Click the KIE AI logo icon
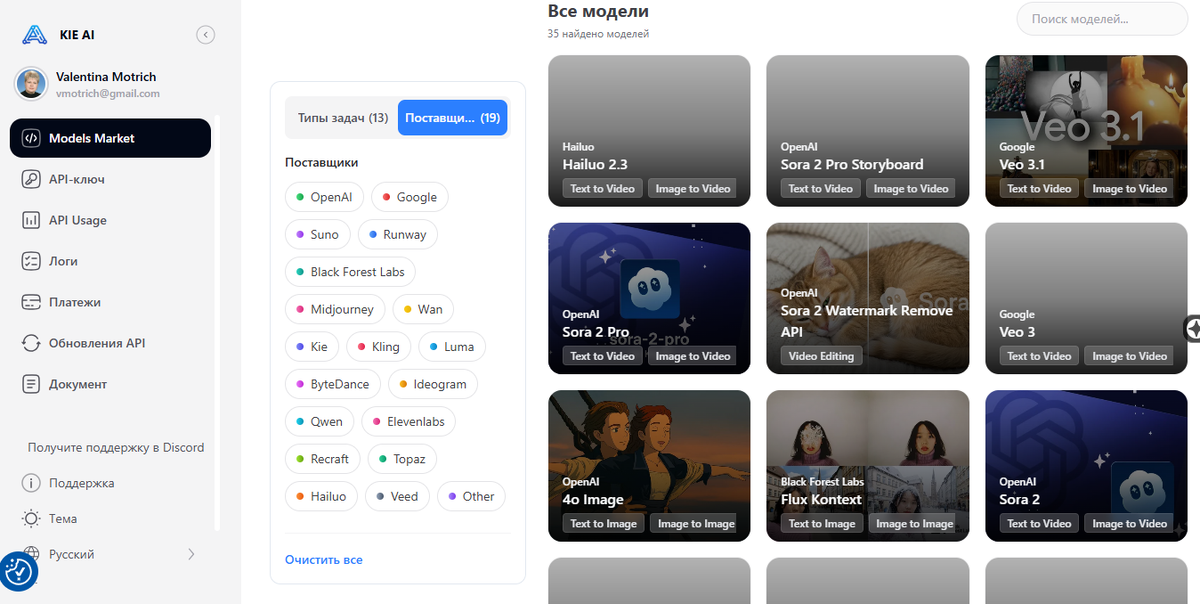Image resolution: width=1200 pixels, height=604 pixels. click(34, 35)
